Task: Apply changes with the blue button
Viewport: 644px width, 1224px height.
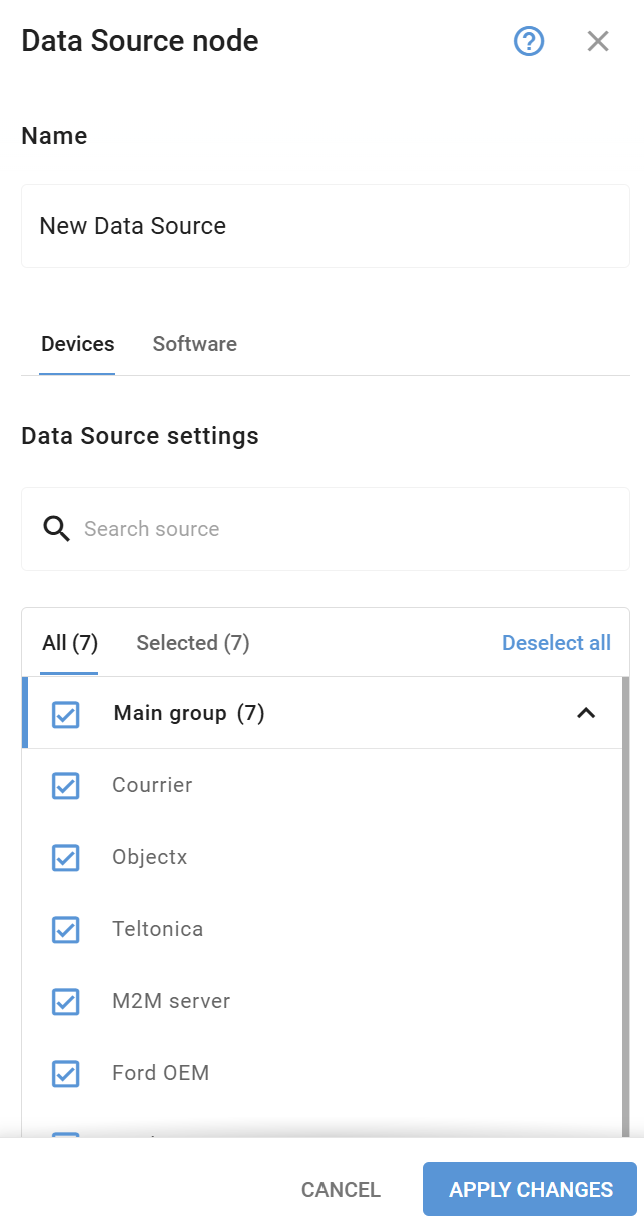Action: click(530, 1190)
